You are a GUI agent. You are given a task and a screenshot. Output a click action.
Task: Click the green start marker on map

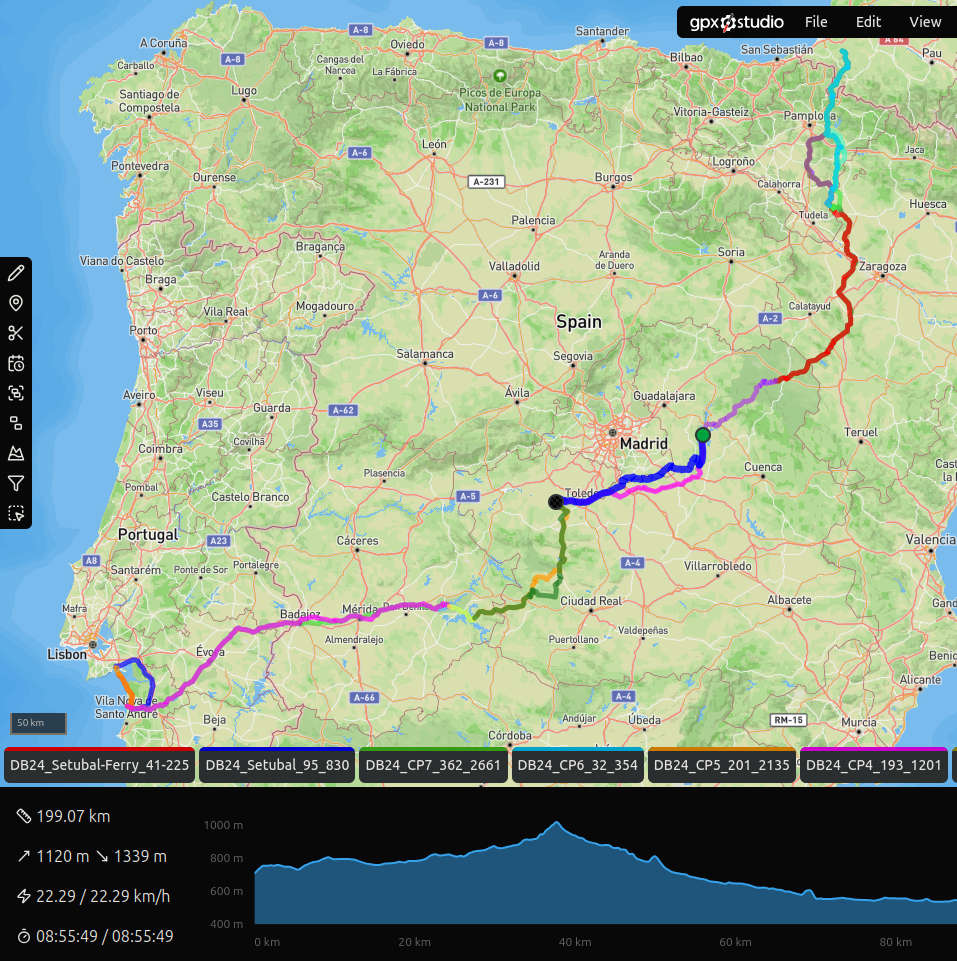click(703, 434)
